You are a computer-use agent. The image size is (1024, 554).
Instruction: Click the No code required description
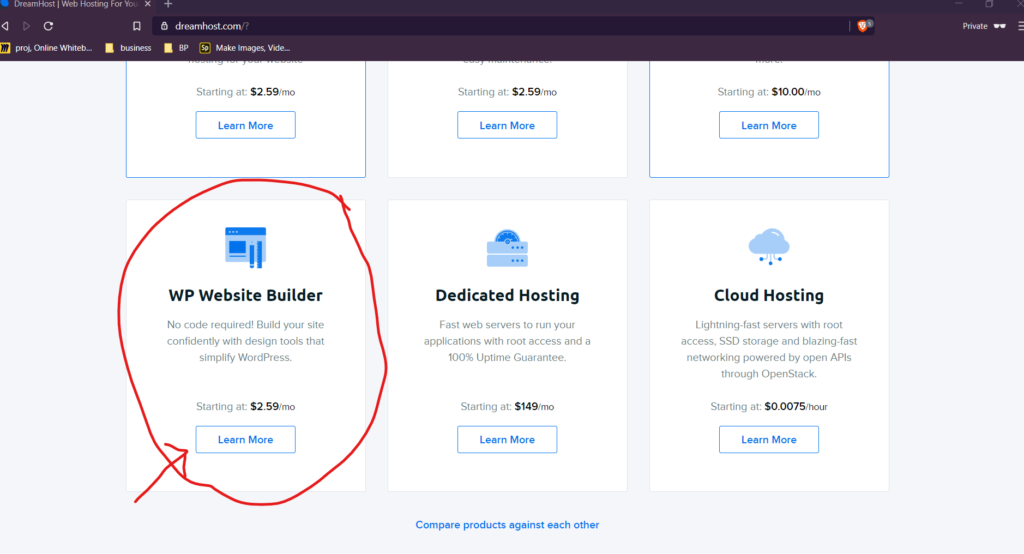[246, 341]
